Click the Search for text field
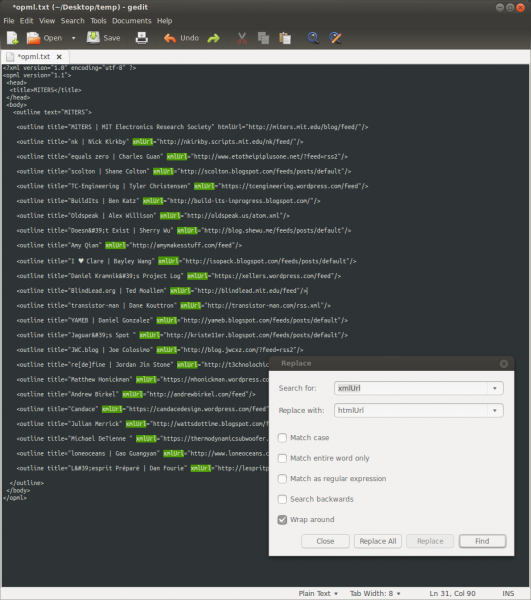 pos(411,388)
